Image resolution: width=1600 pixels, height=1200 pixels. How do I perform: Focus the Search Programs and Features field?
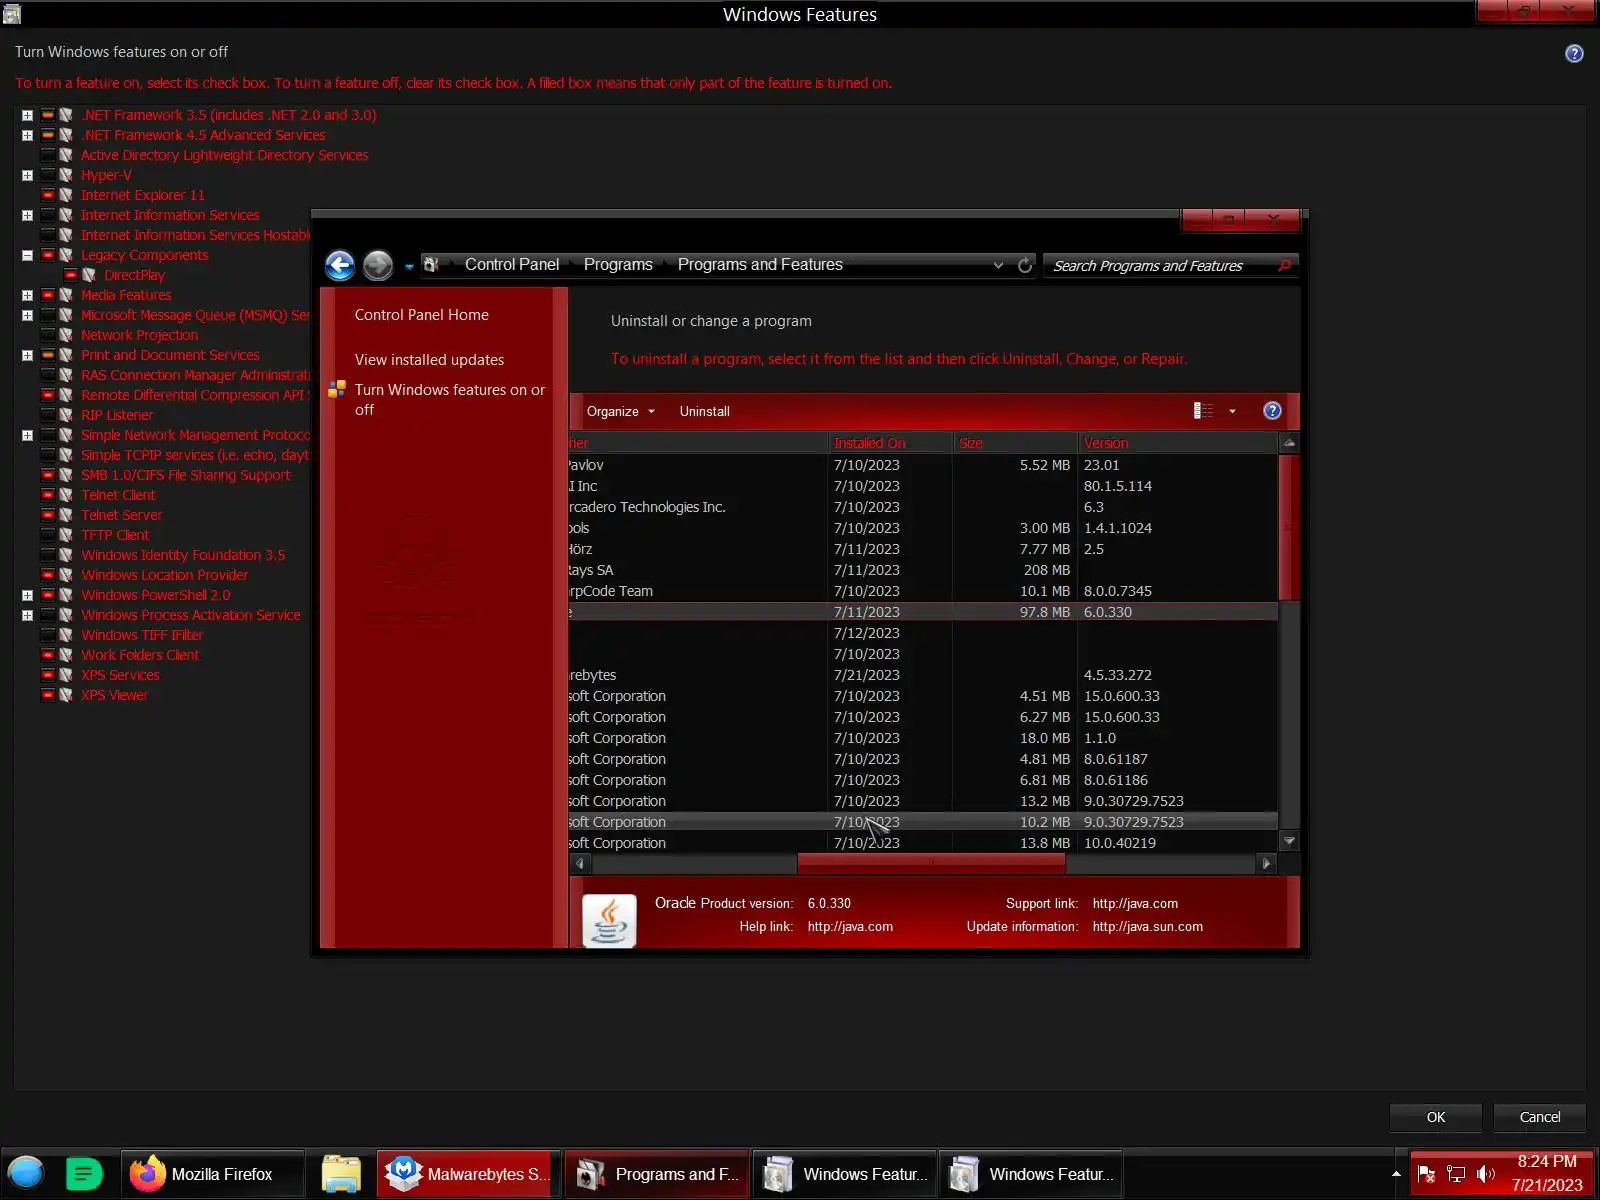click(x=1160, y=265)
